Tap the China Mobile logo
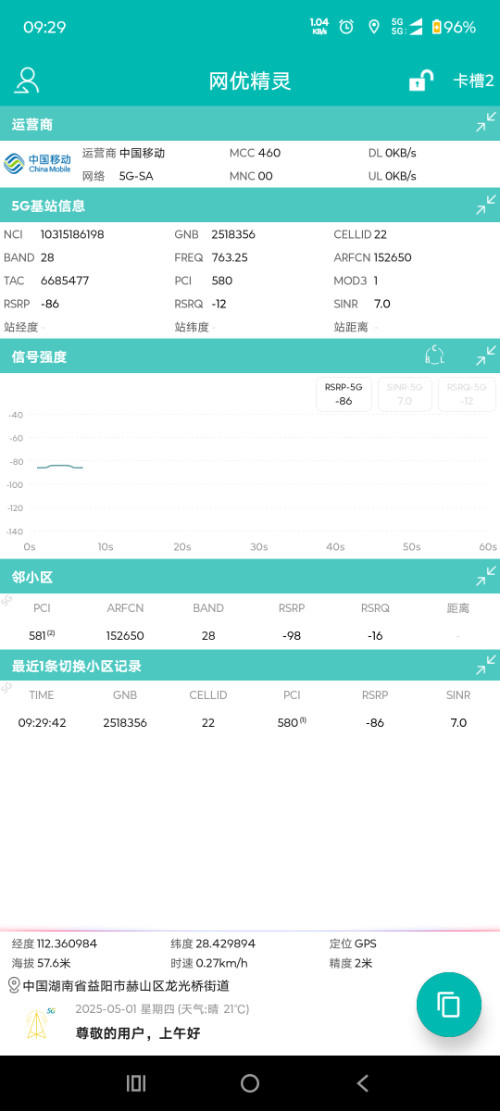500x1111 pixels. tap(38, 164)
